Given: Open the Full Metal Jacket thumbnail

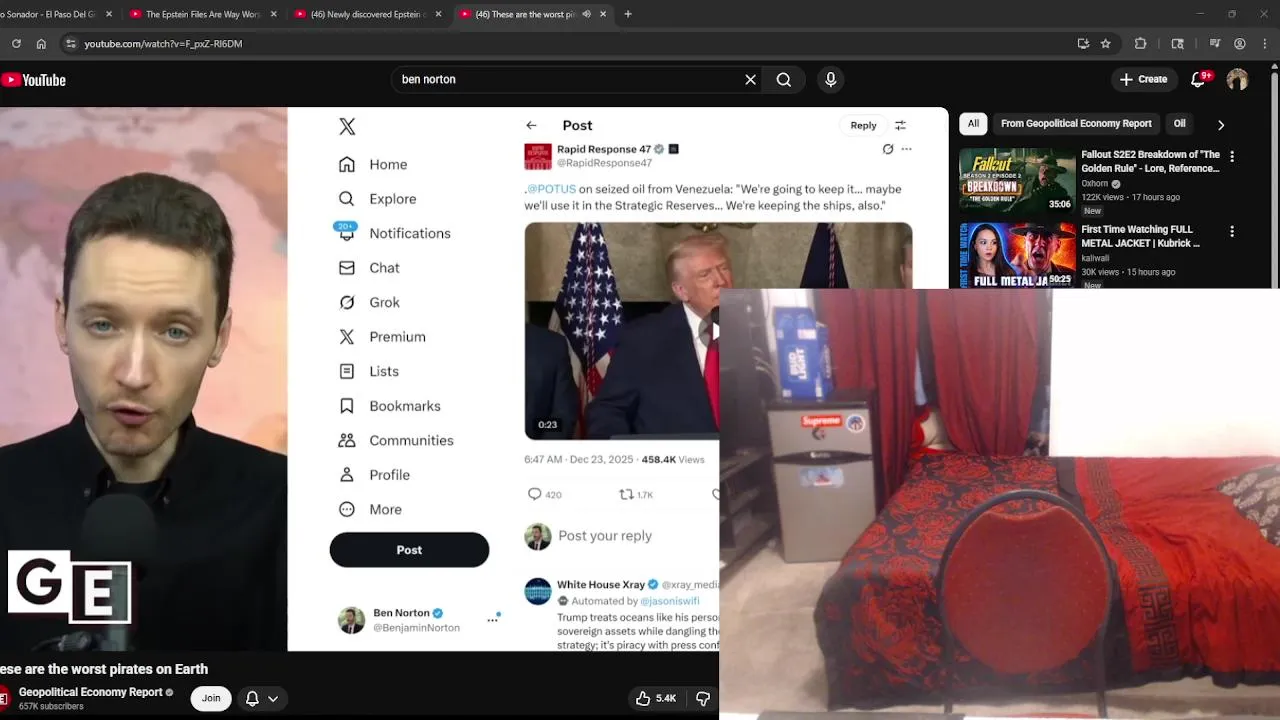Looking at the screenshot, I should click(1017, 255).
